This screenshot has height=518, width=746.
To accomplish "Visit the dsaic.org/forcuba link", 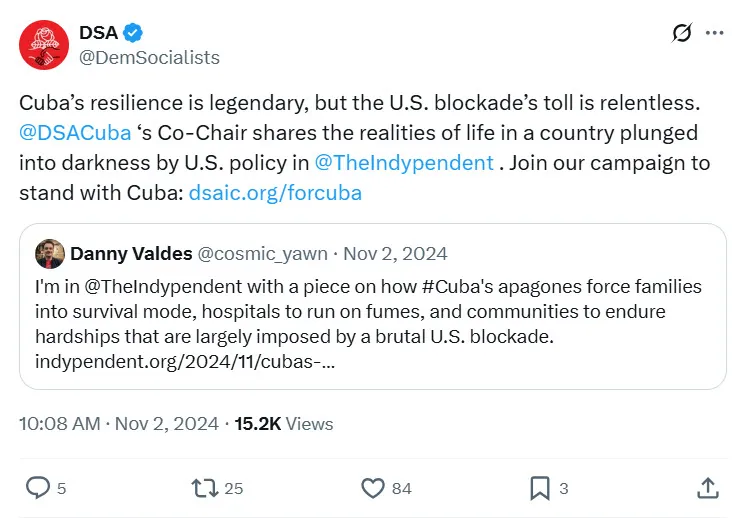I will click(275, 192).
